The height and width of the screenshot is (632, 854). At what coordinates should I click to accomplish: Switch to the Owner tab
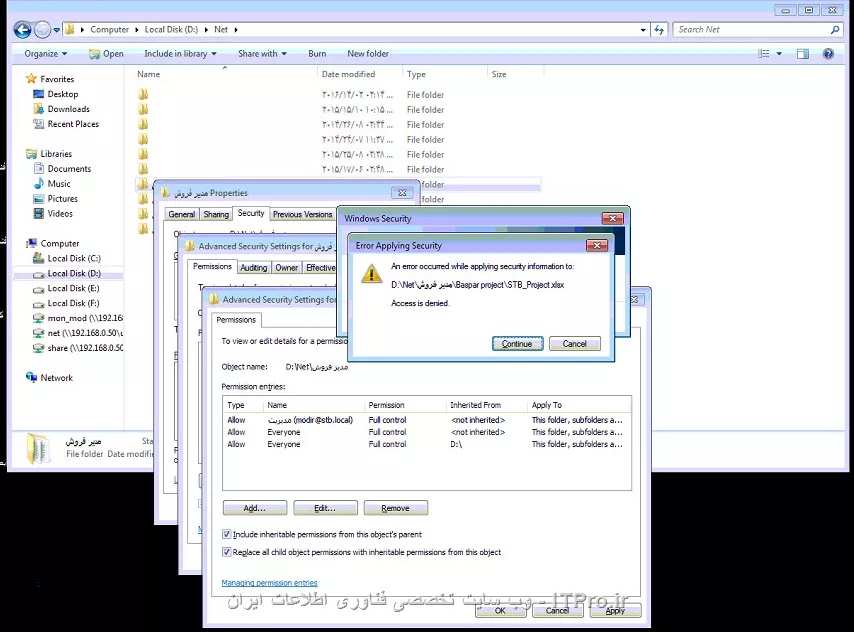coord(286,268)
